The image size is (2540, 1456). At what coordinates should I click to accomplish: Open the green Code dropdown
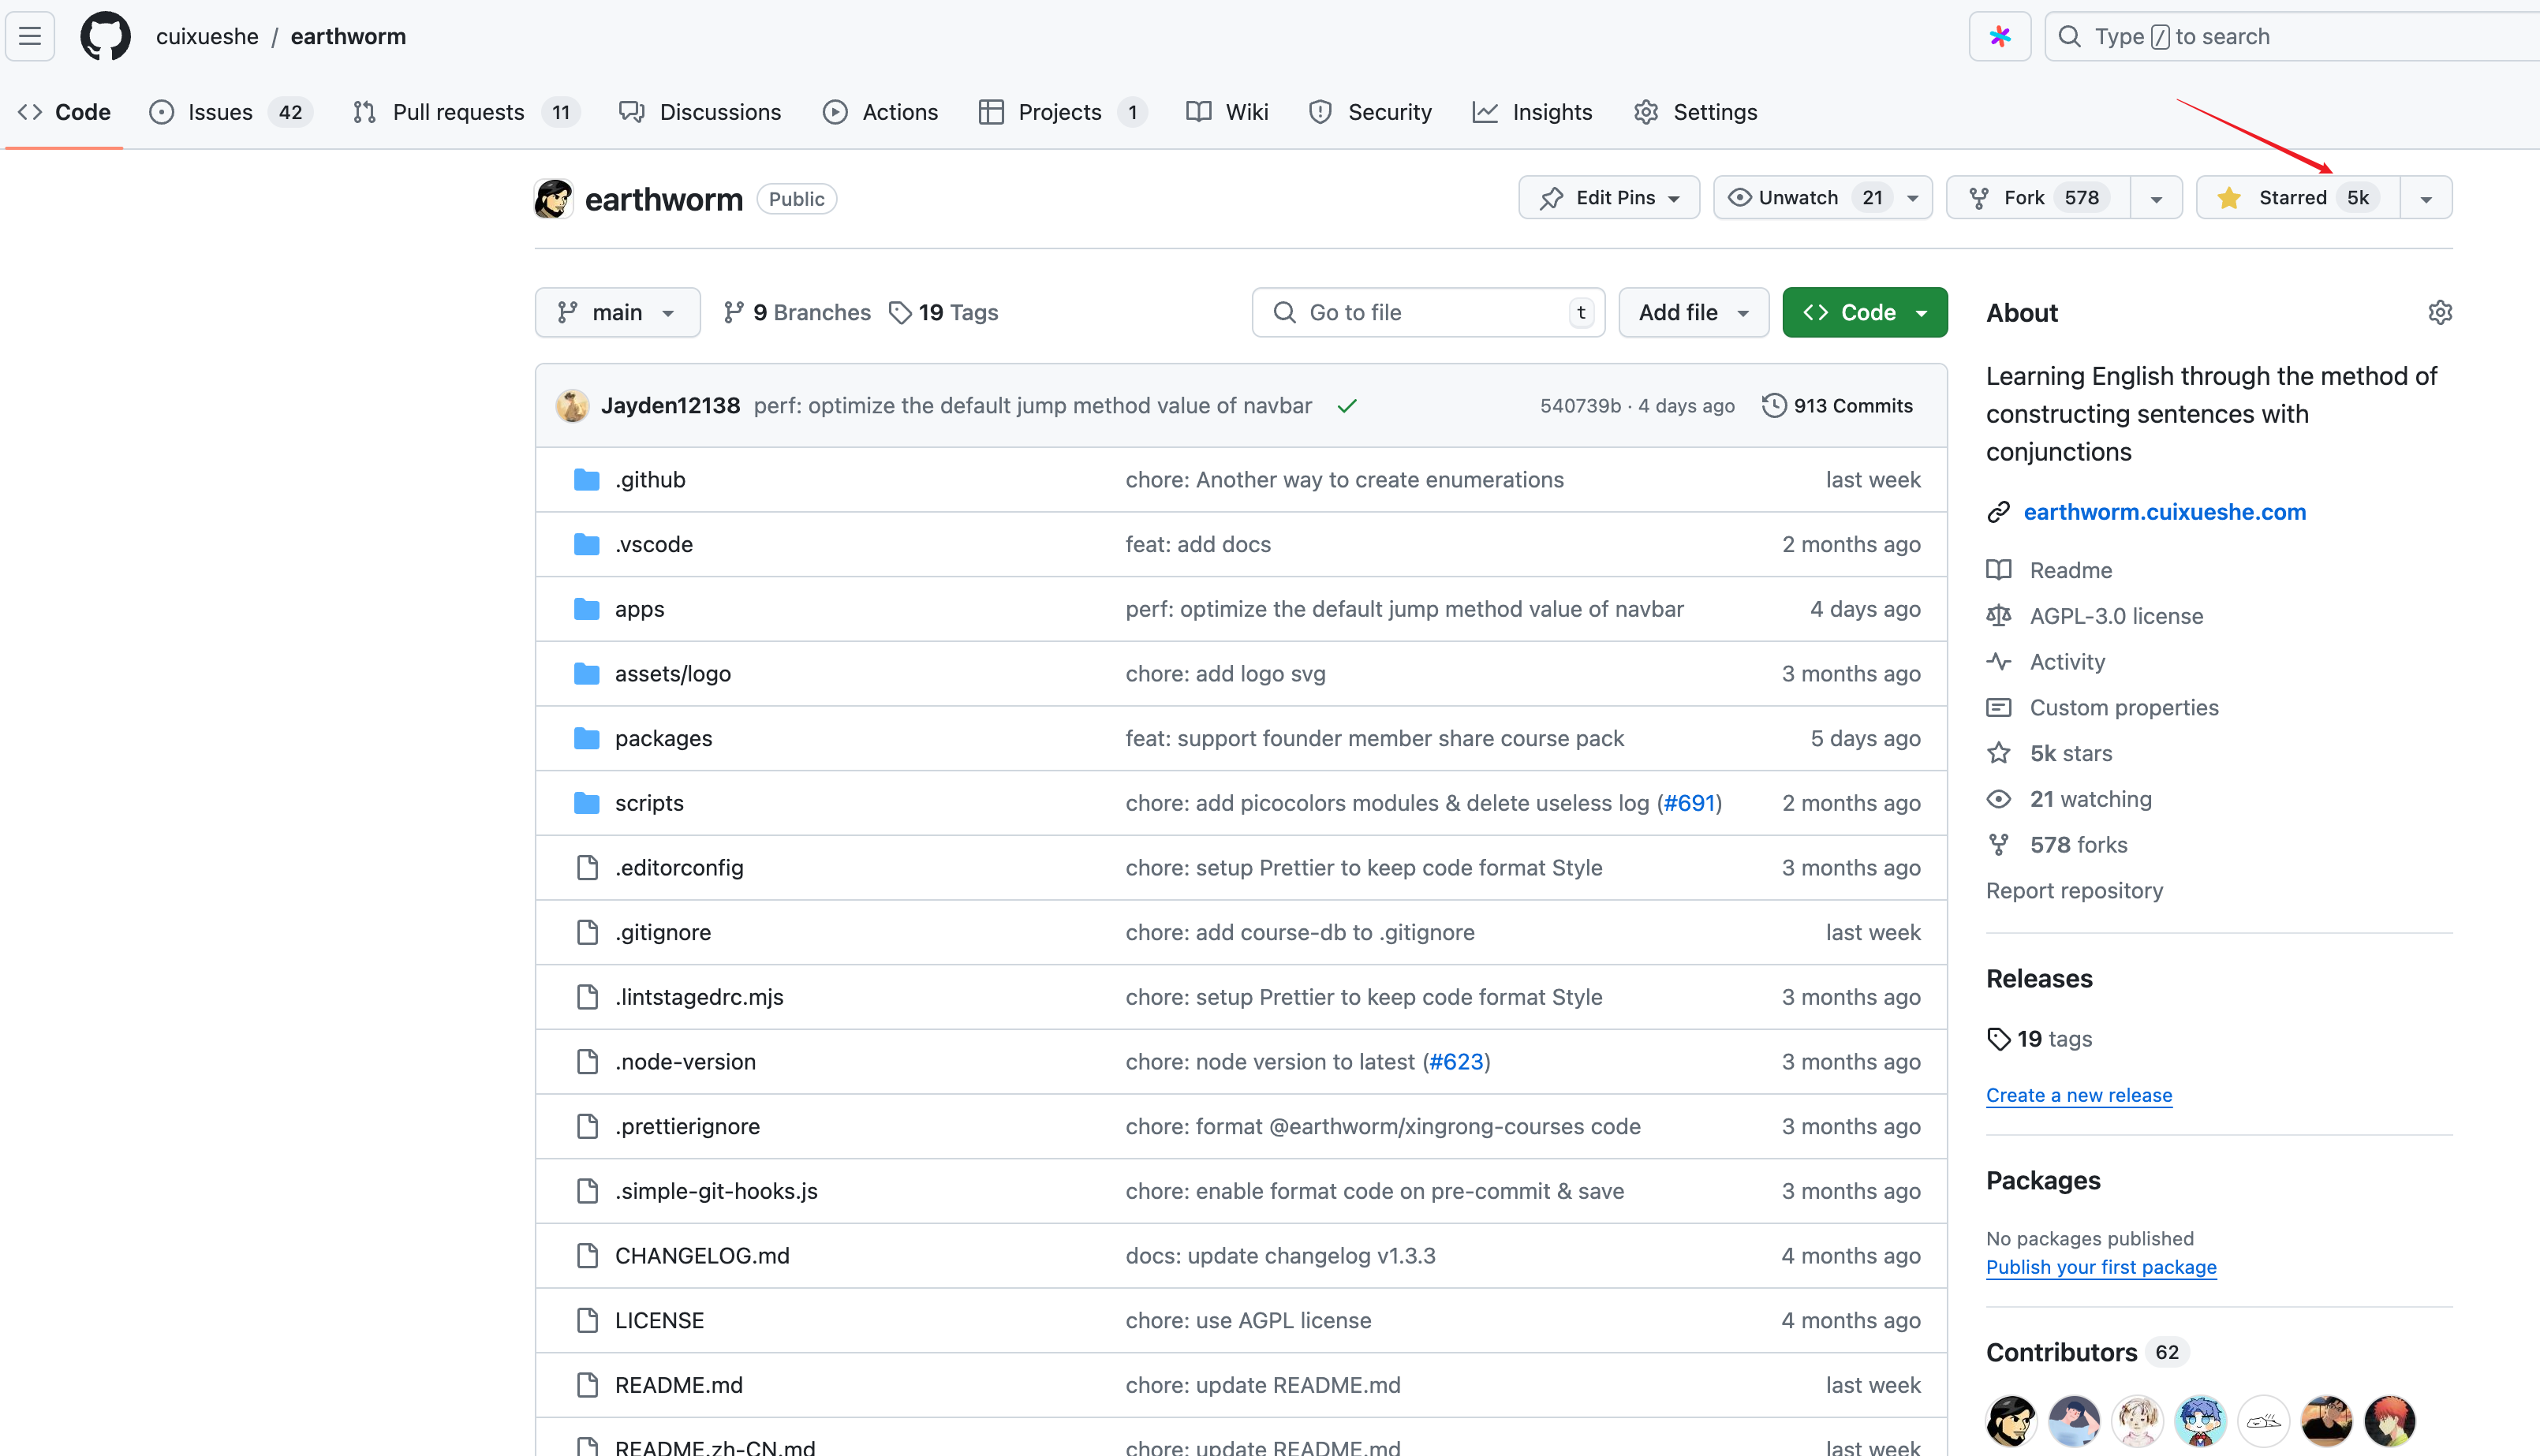(1864, 313)
